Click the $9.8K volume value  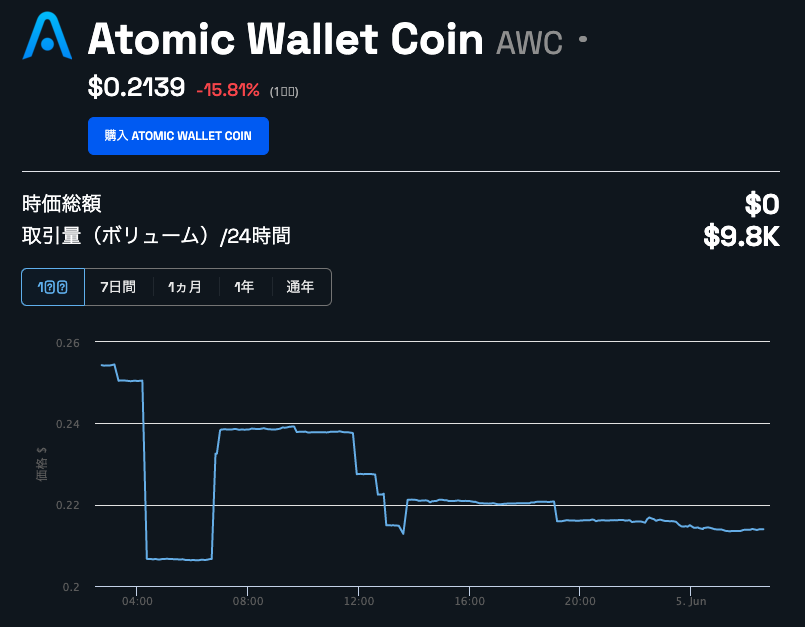(x=741, y=237)
